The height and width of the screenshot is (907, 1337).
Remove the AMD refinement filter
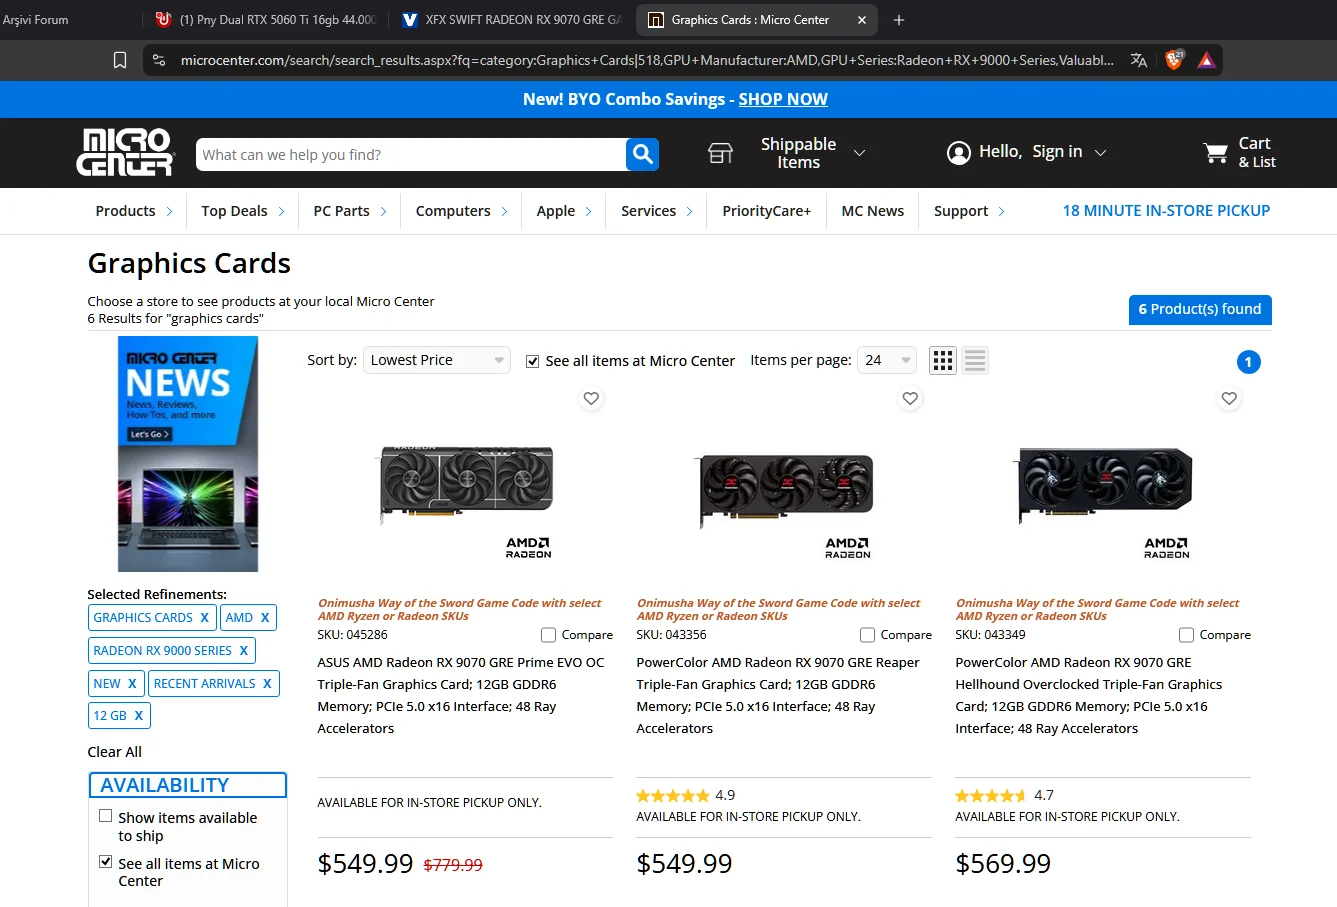pos(265,618)
